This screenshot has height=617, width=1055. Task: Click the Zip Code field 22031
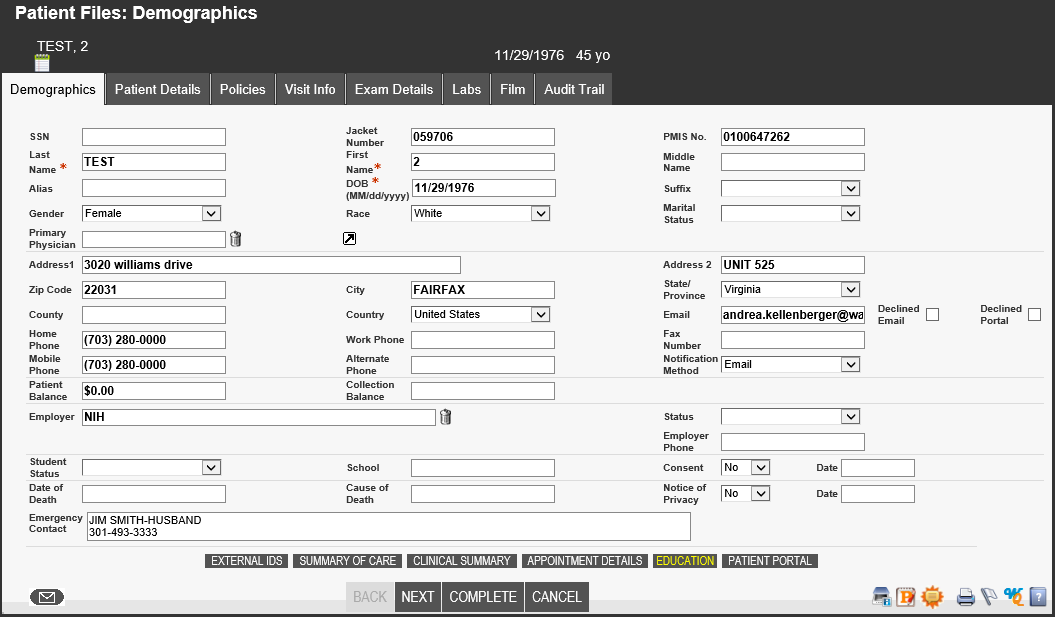point(154,289)
